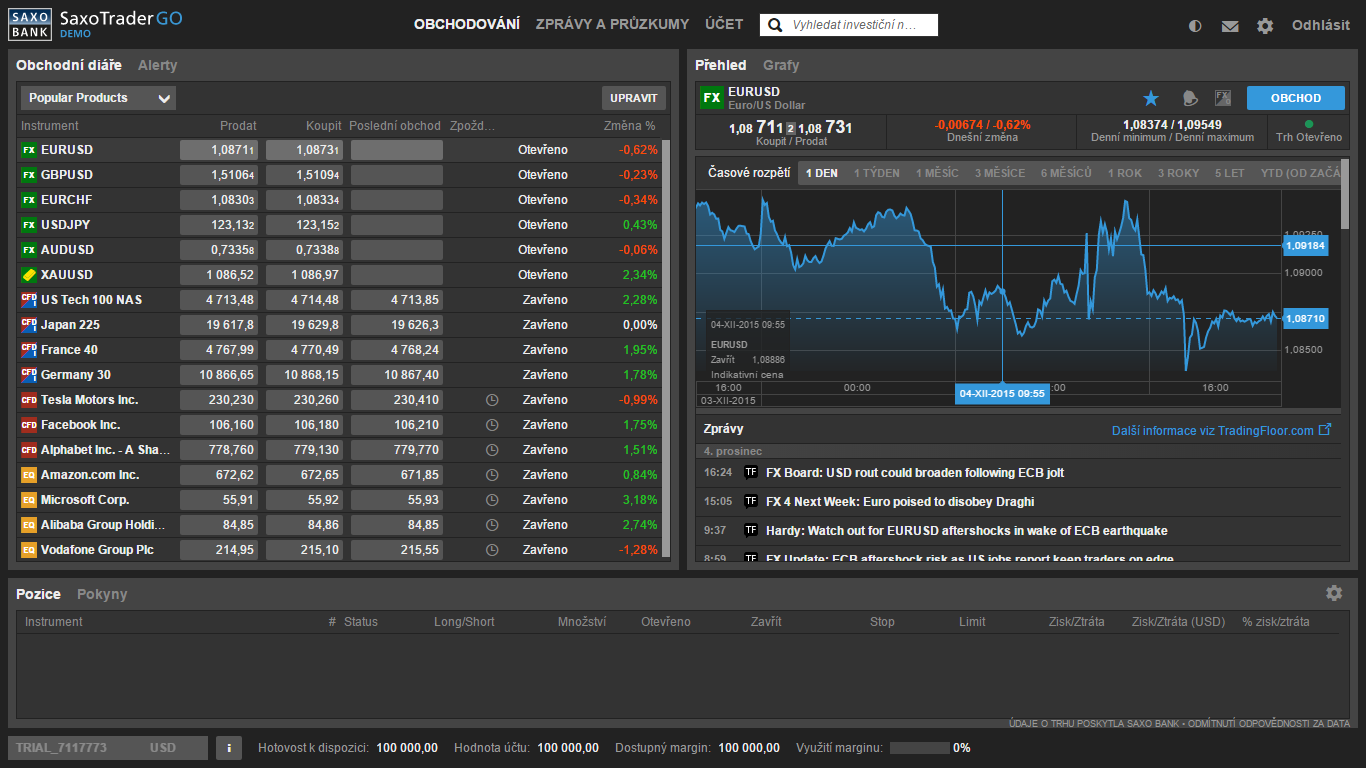This screenshot has height=768, width=1366.
Task: Open the ÚČET menu
Action: [724, 25]
